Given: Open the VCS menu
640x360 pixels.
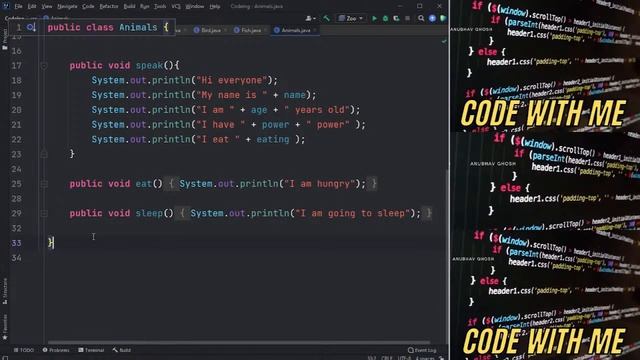Looking at the screenshot, I should pos(176,6).
